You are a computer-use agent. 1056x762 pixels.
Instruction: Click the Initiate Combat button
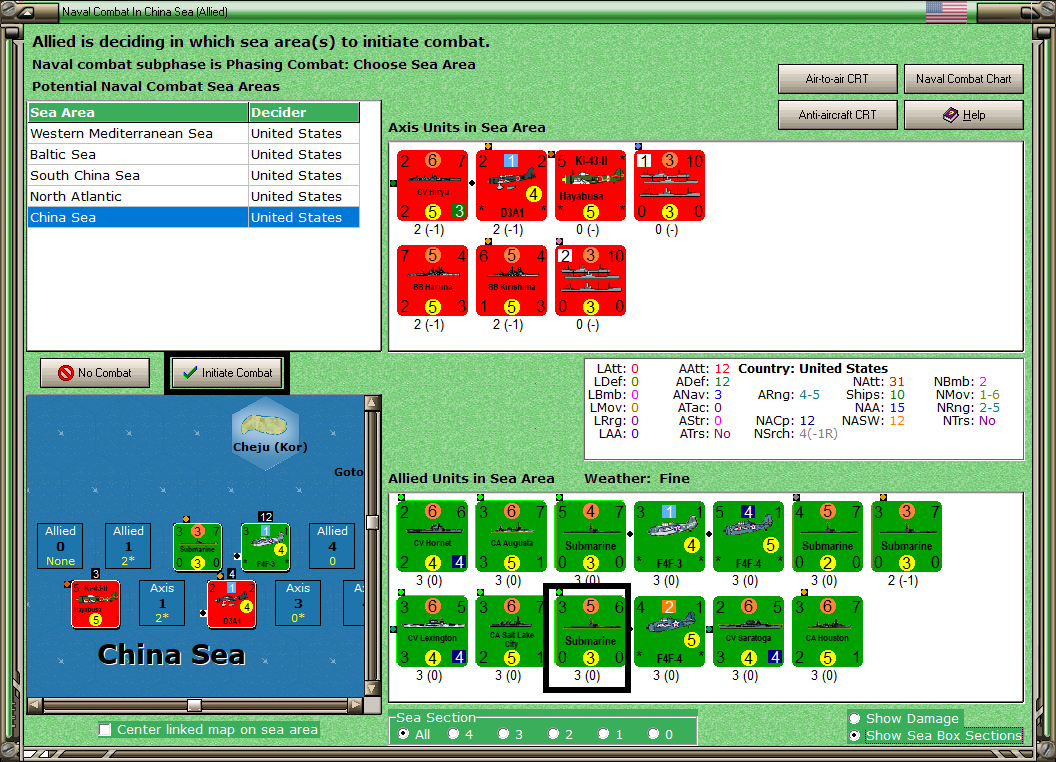point(227,373)
